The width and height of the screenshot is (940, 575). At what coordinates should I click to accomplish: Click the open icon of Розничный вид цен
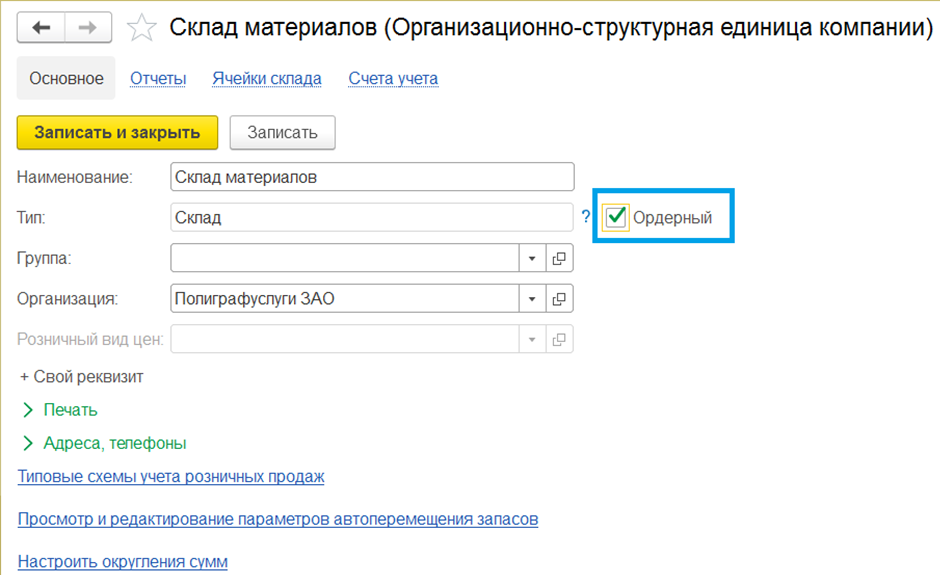click(559, 339)
